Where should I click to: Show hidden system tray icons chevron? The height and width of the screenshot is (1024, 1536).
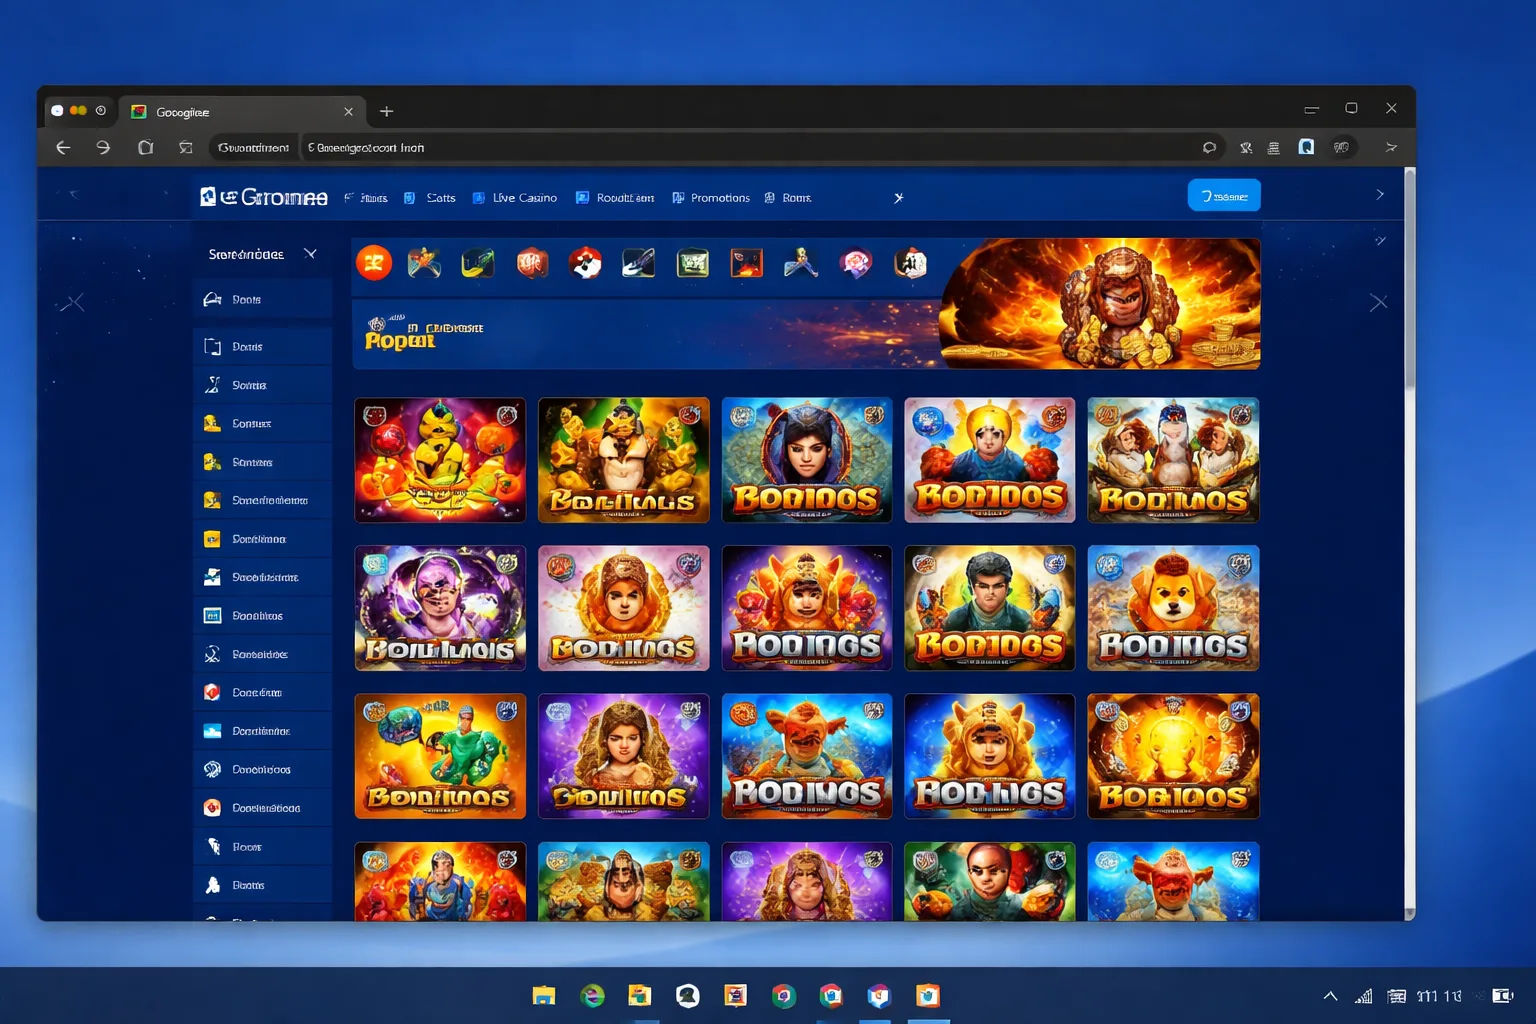pyautogui.click(x=1330, y=996)
